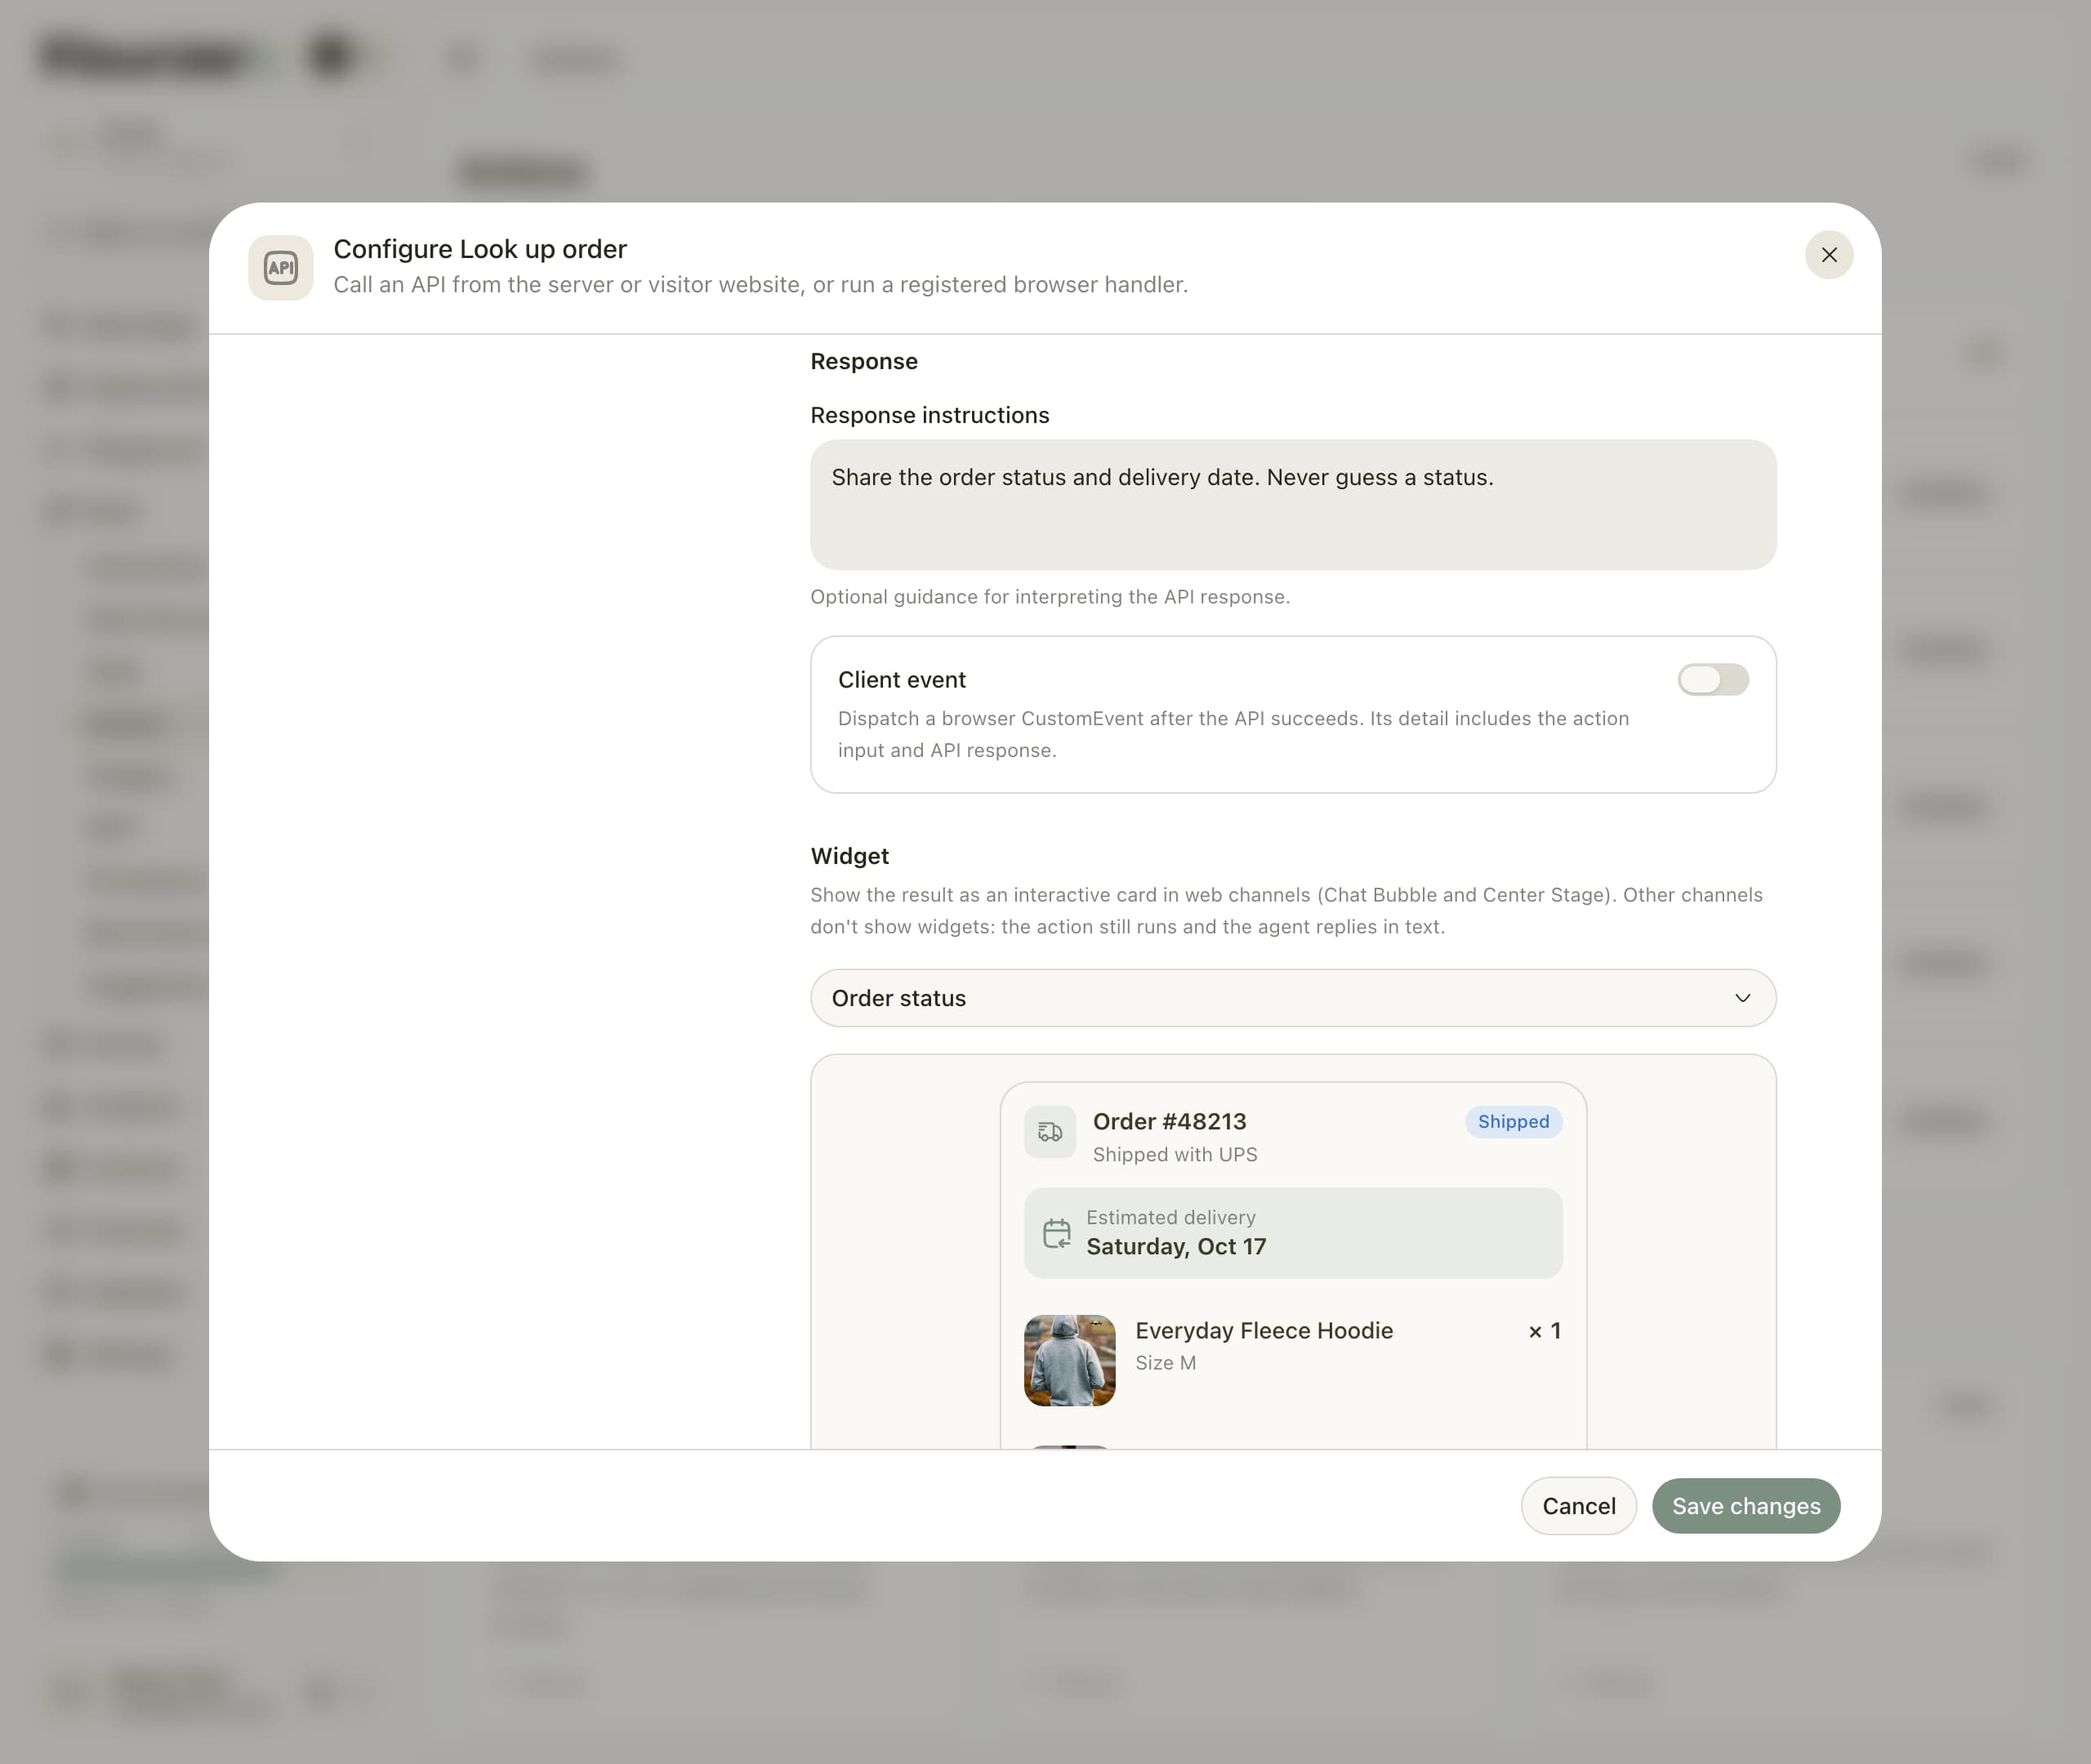Viewport: 2091px width, 1764px height.
Task: Click the API icon in dialog header
Action: tap(281, 268)
